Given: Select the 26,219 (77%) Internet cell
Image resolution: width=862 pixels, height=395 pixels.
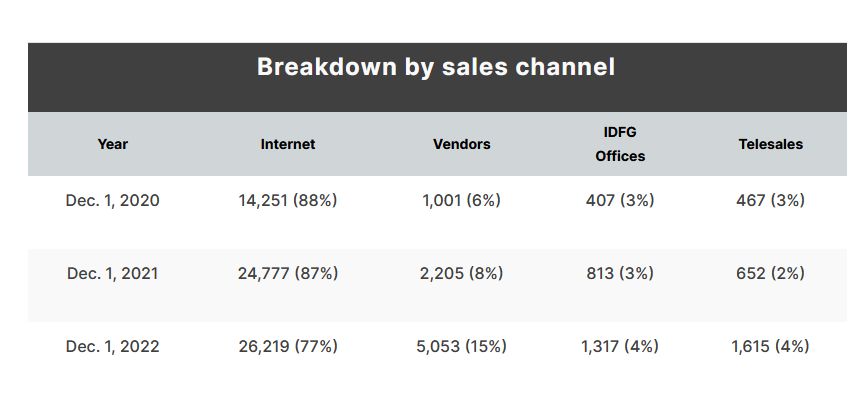Looking at the screenshot, I should tap(288, 347).
